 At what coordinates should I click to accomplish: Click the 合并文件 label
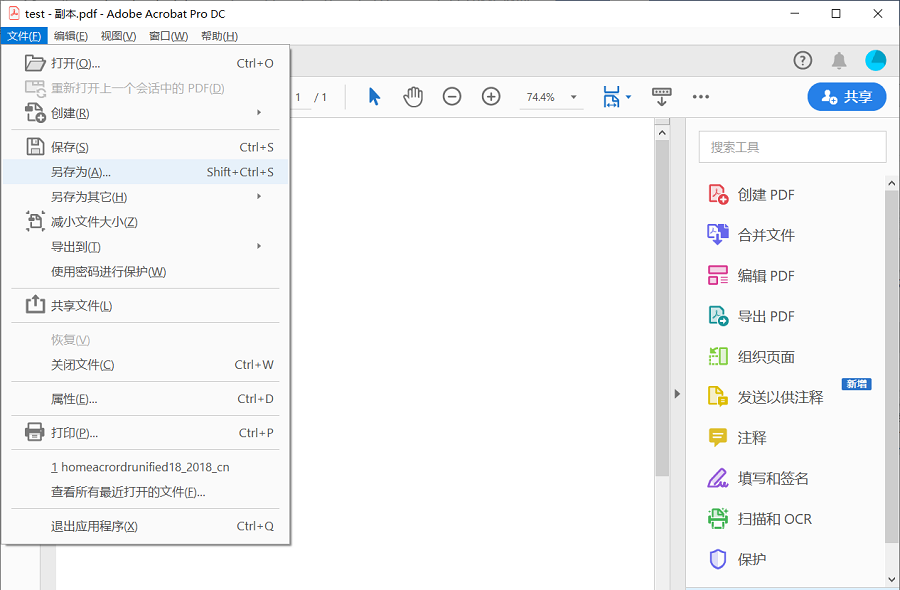pos(766,235)
